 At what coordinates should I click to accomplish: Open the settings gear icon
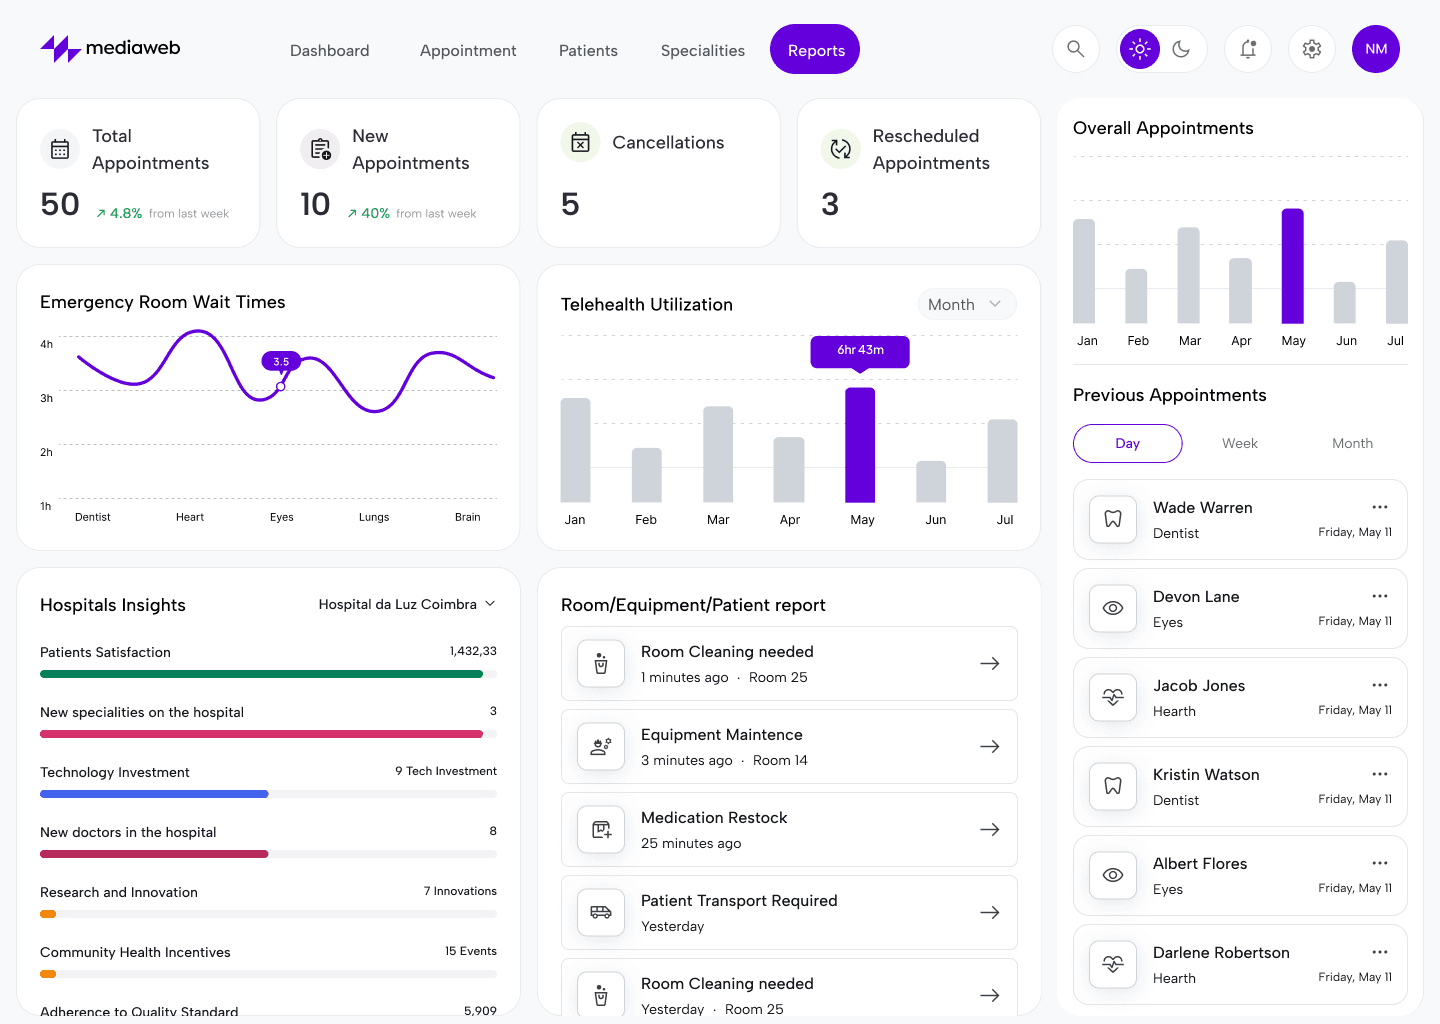coord(1312,49)
